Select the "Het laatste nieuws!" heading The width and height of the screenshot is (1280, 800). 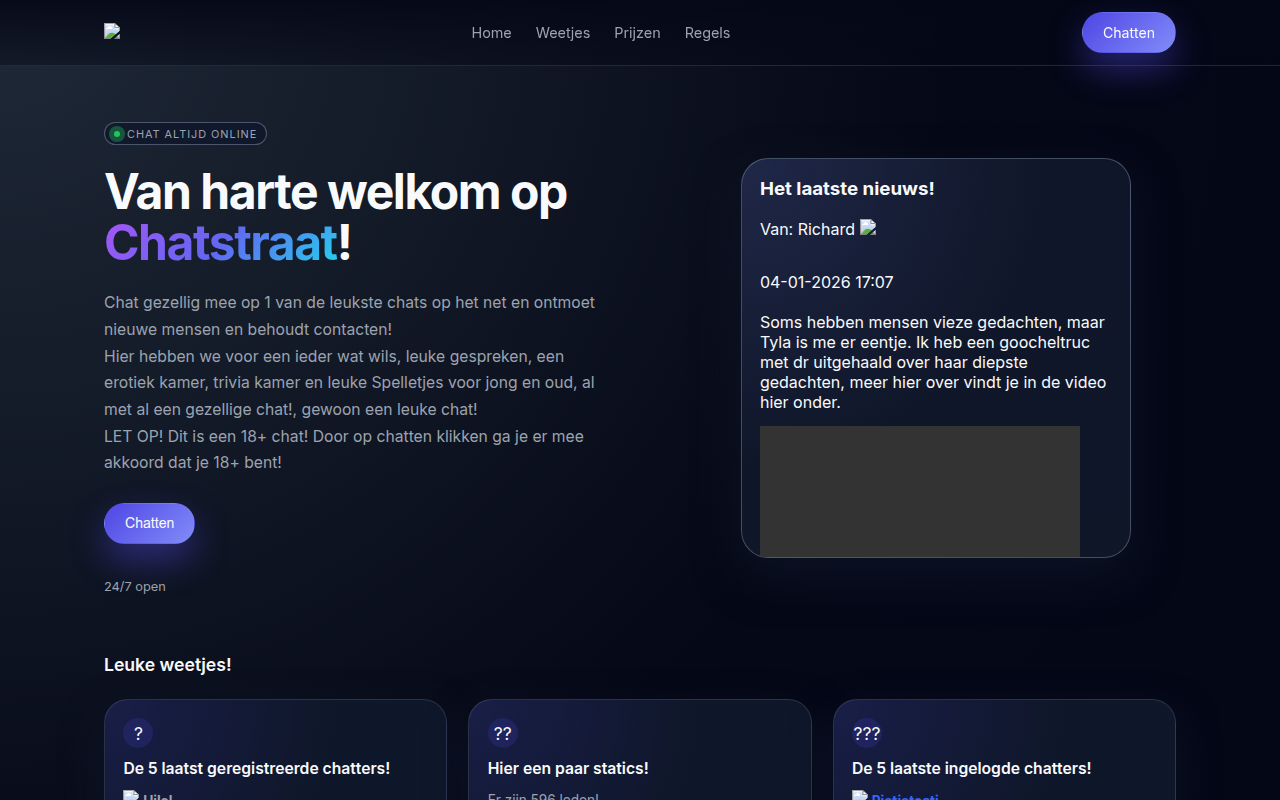(847, 188)
